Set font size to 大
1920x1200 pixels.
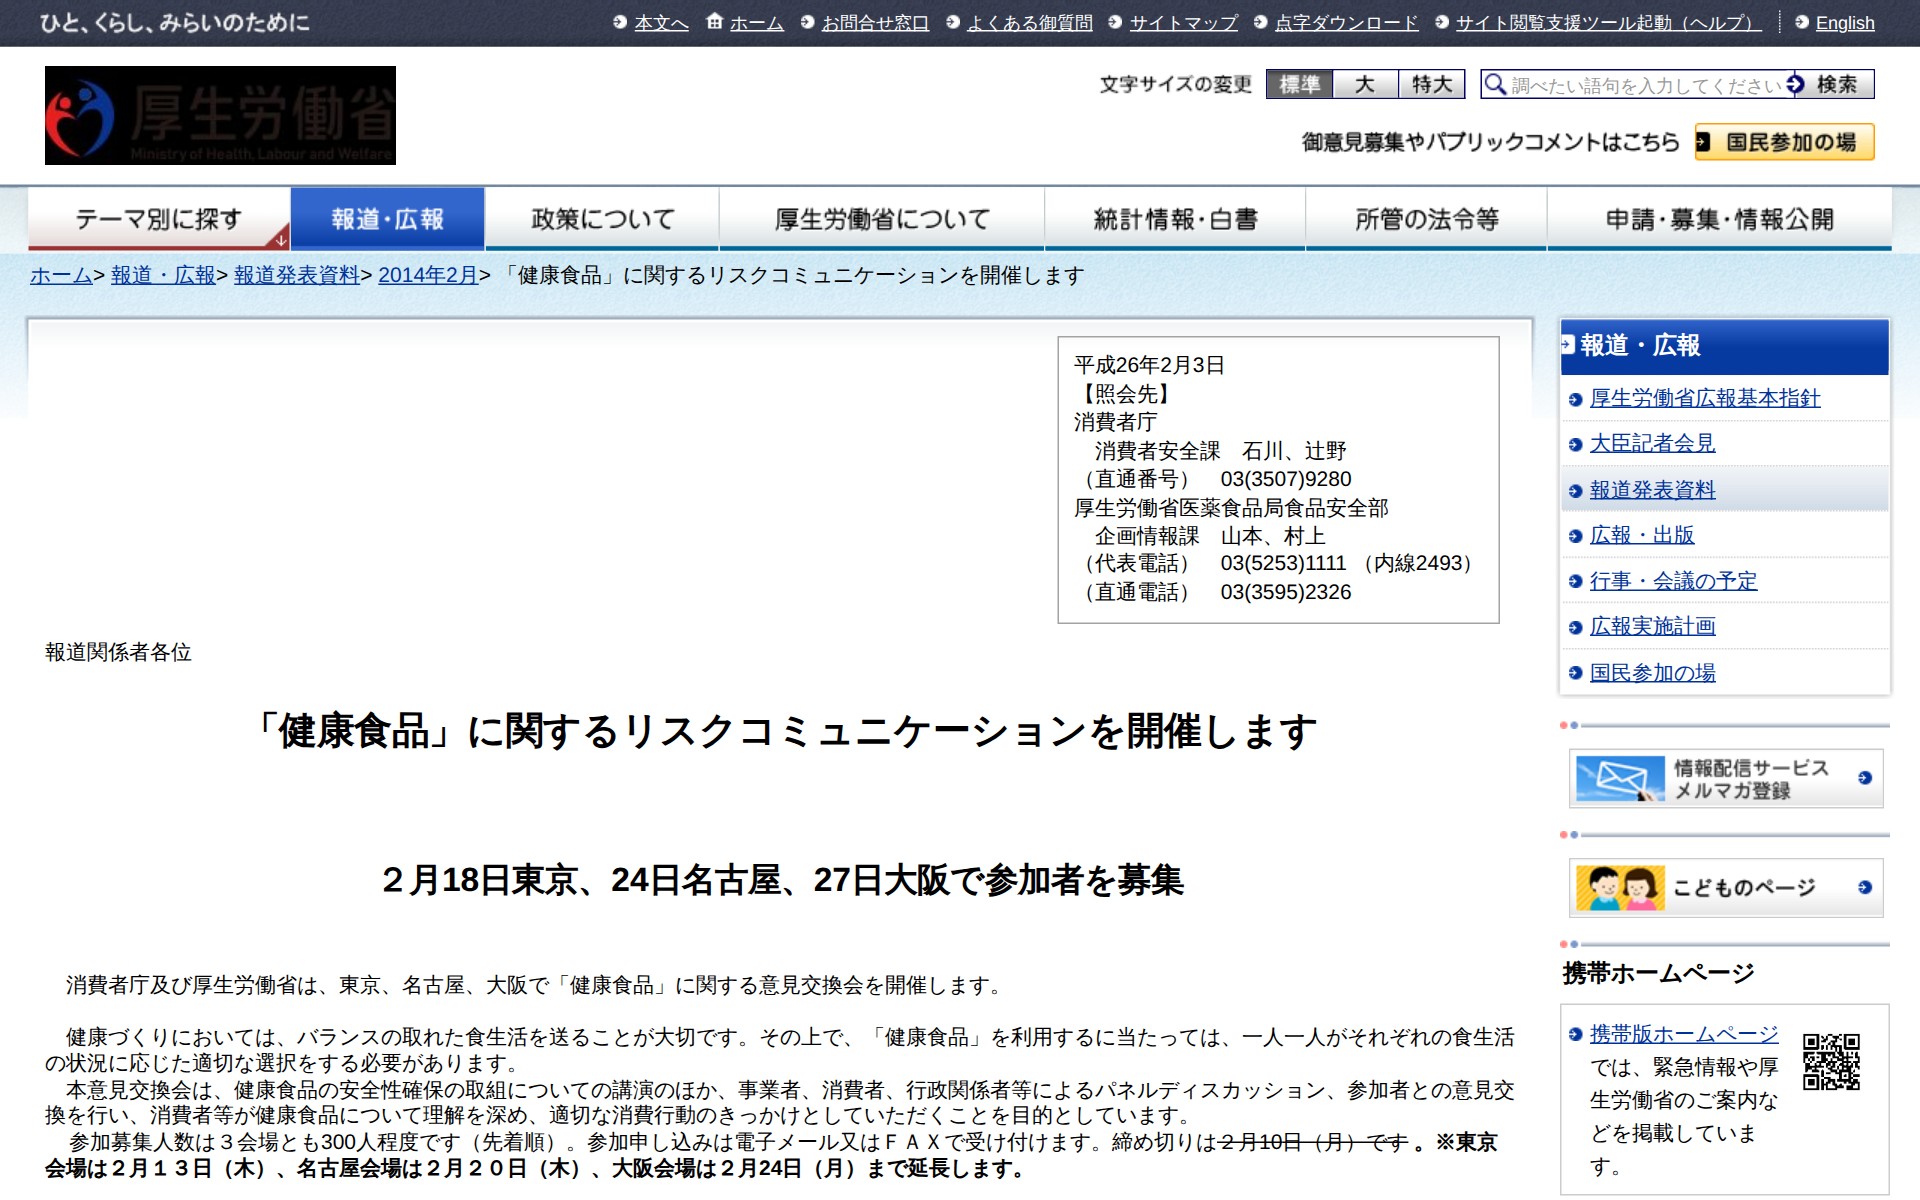1365,84
